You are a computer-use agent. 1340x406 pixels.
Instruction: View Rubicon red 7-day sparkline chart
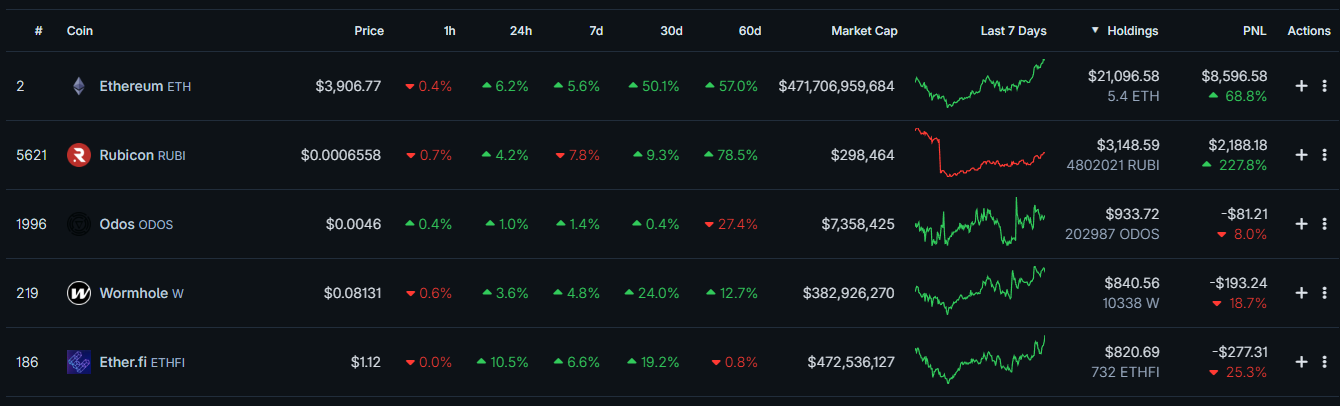pos(980,152)
